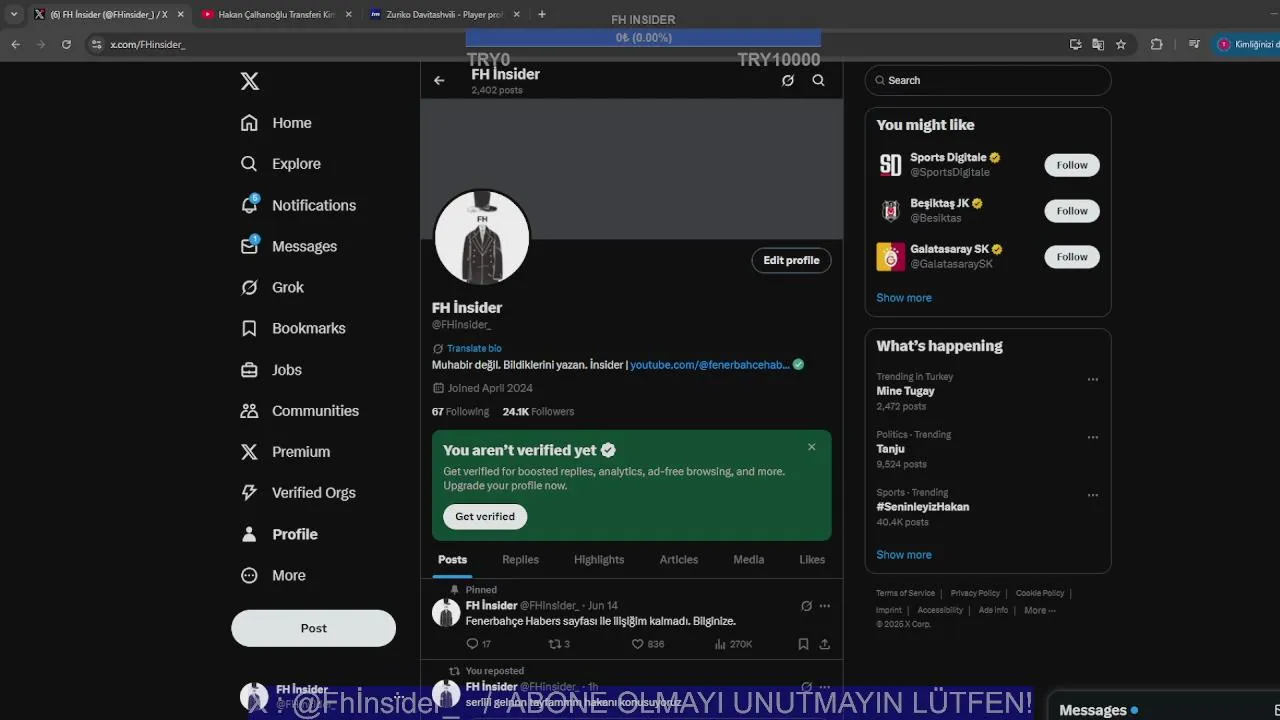Open more options for Mine Tugay trend
Screen dimensions: 1280x720
coord(1093,379)
